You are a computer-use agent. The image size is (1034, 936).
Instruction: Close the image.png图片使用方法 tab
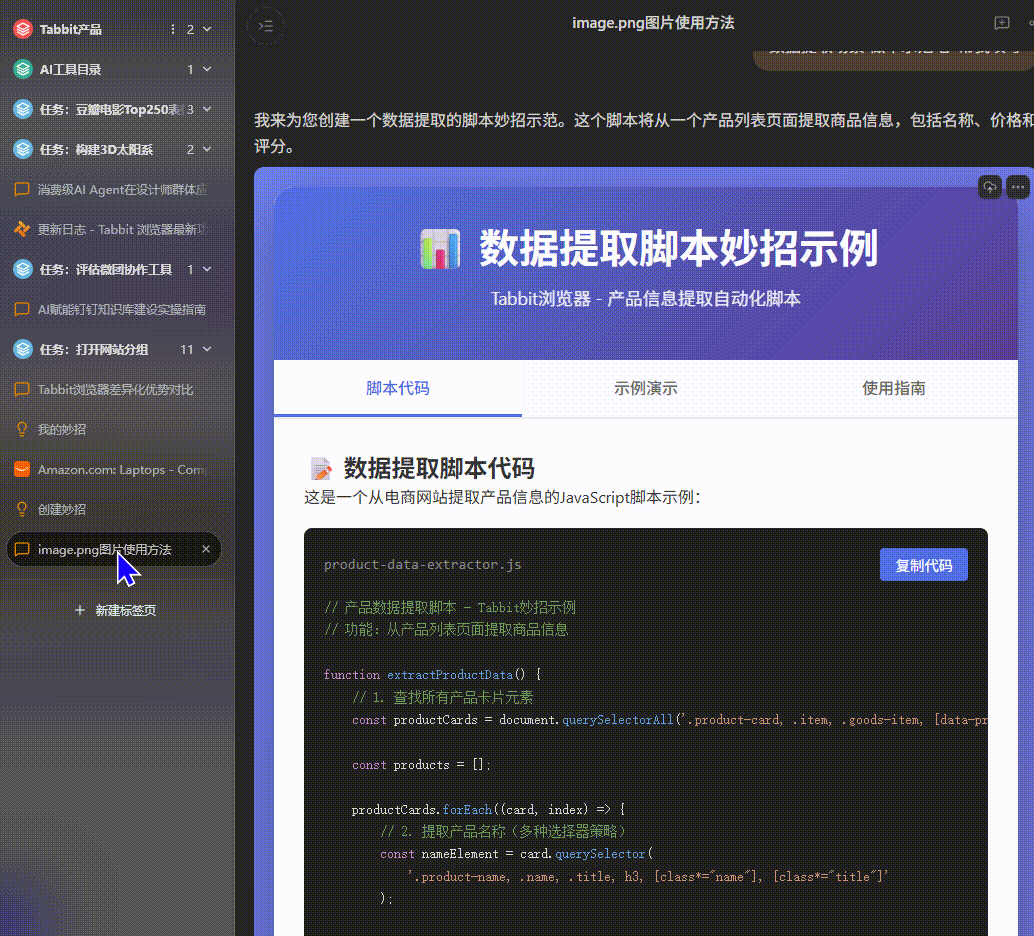pyautogui.click(x=206, y=549)
